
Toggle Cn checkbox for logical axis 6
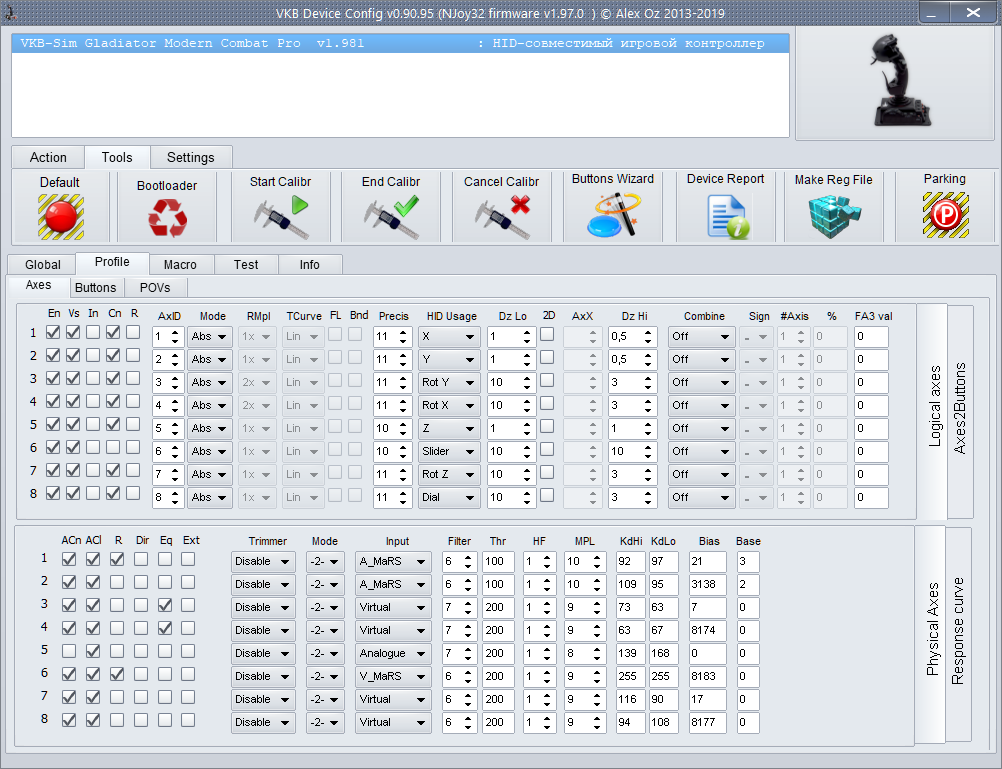(x=113, y=447)
